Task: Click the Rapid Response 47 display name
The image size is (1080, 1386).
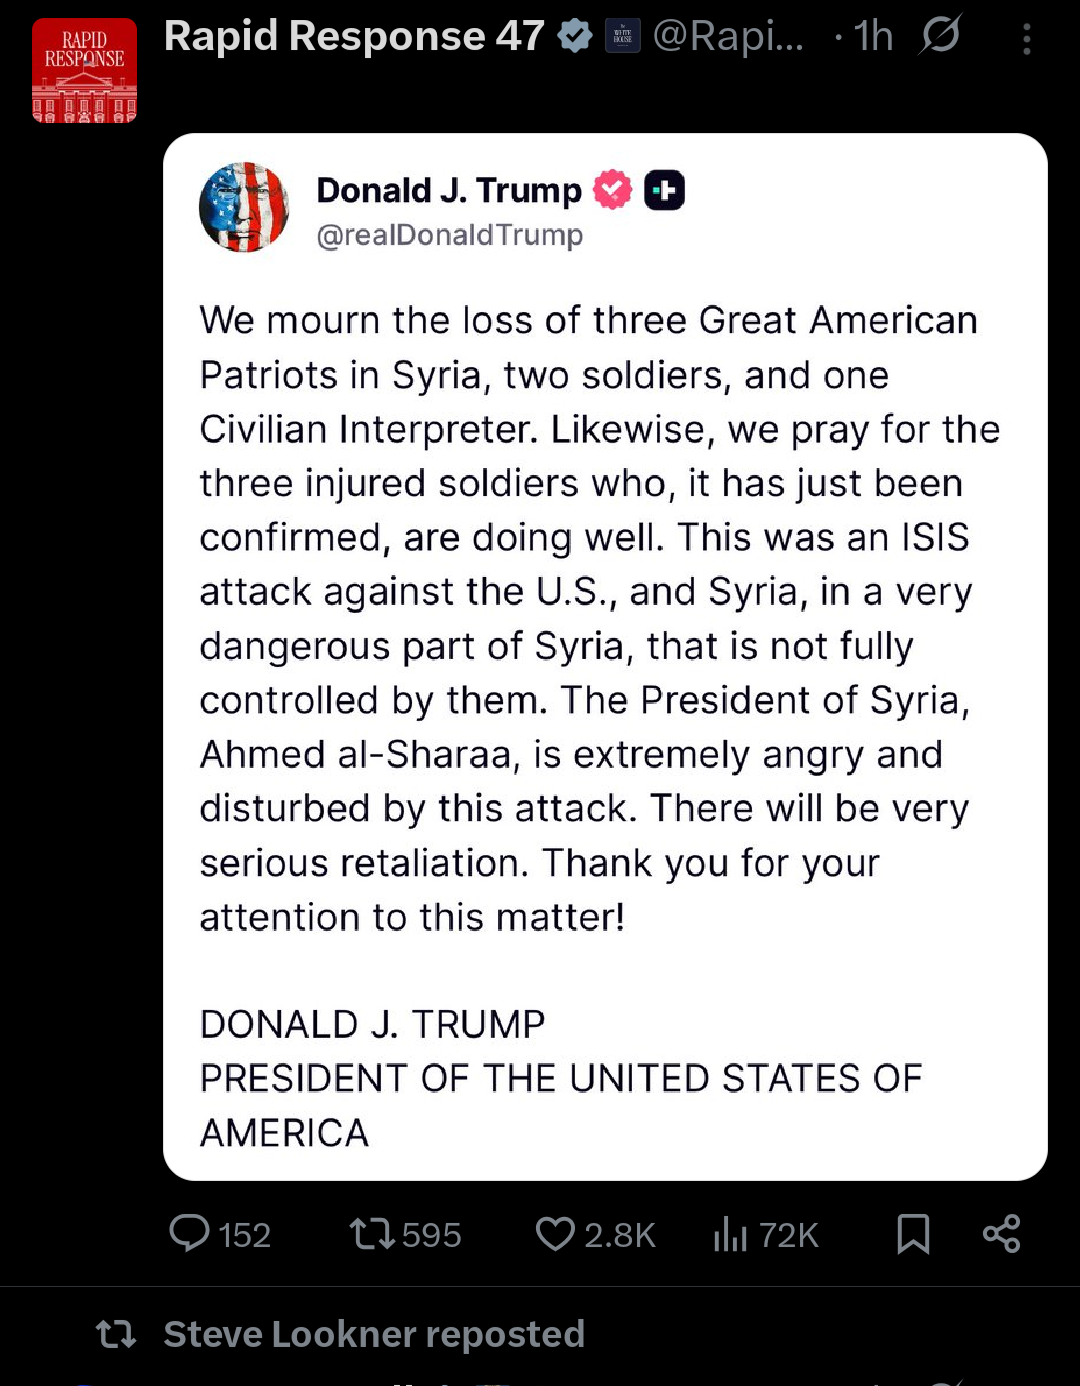Action: click(354, 36)
